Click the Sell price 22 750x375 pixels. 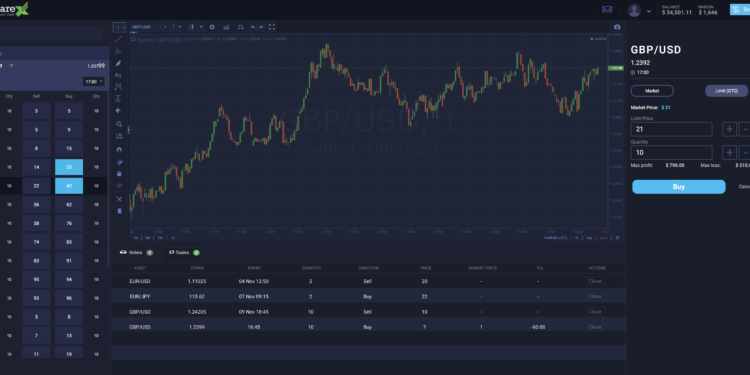(x=36, y=186)
